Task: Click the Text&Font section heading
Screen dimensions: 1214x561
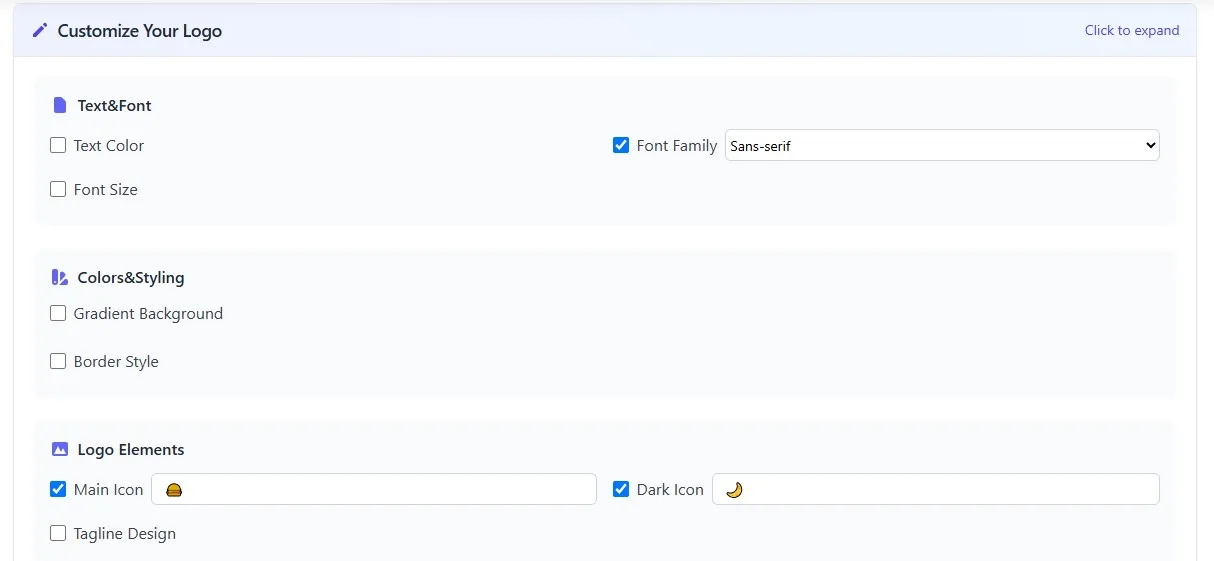Action: pyautogui.click(x=115, y=105)
